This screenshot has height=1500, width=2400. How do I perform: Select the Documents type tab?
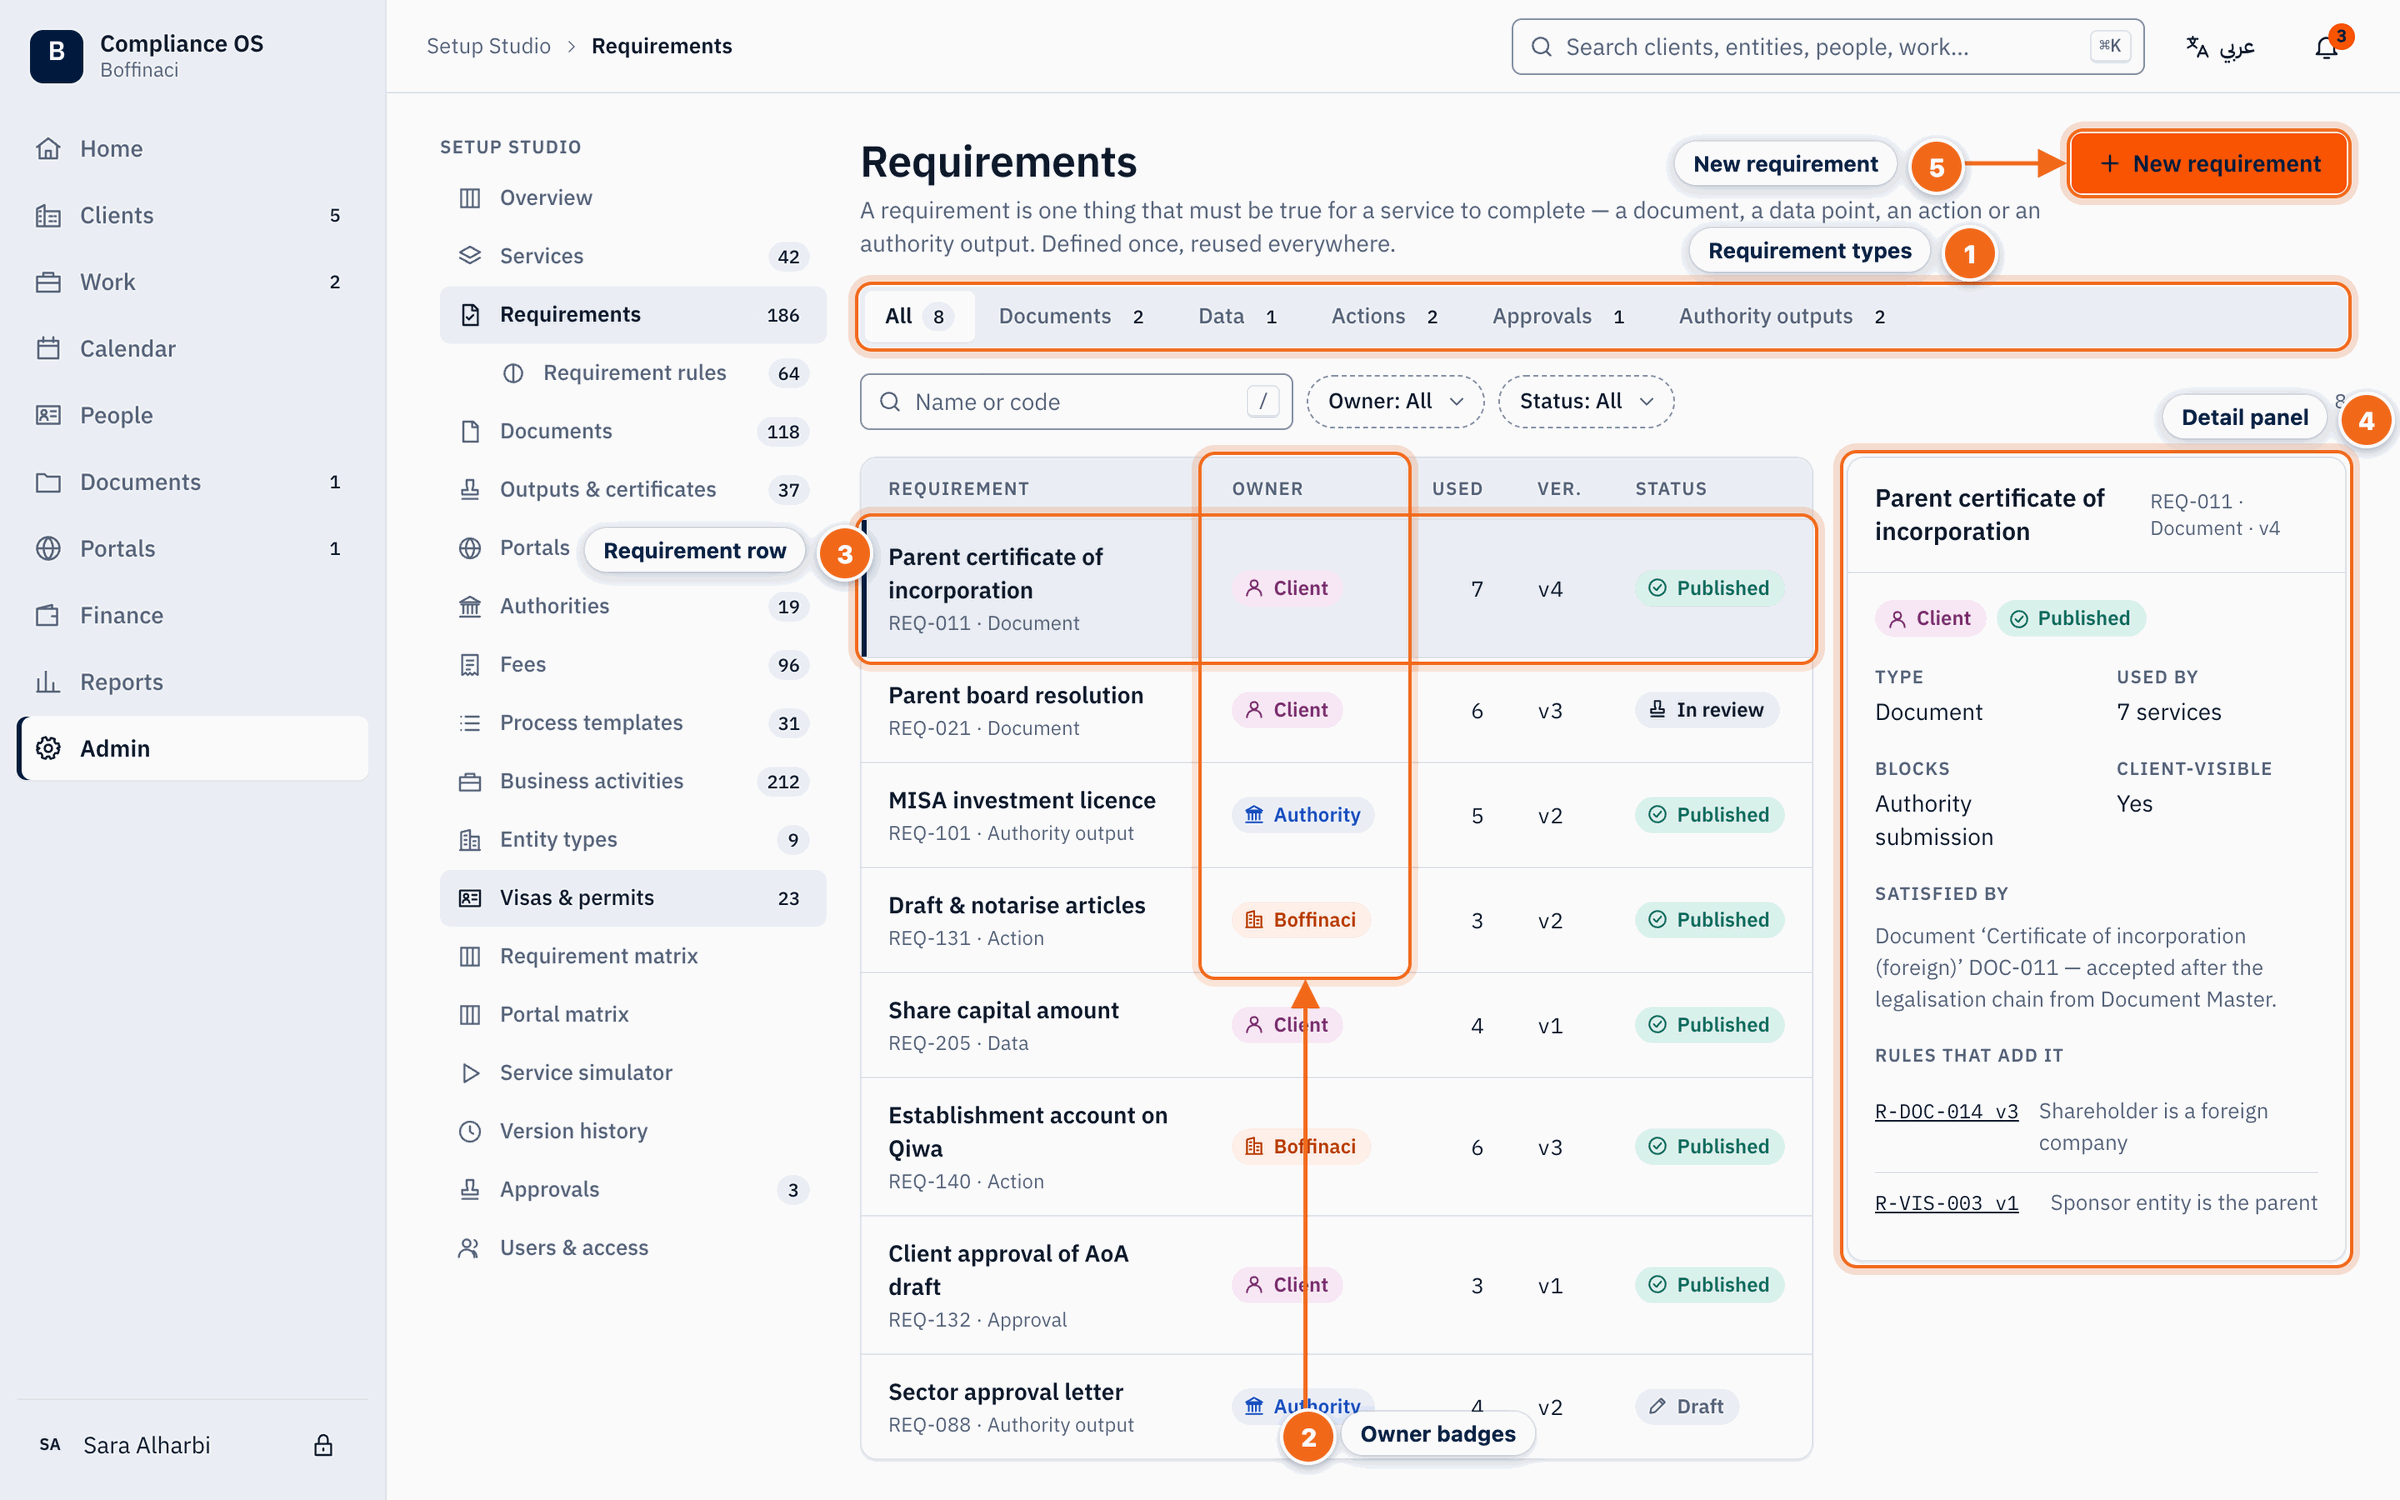[1073, 316]
